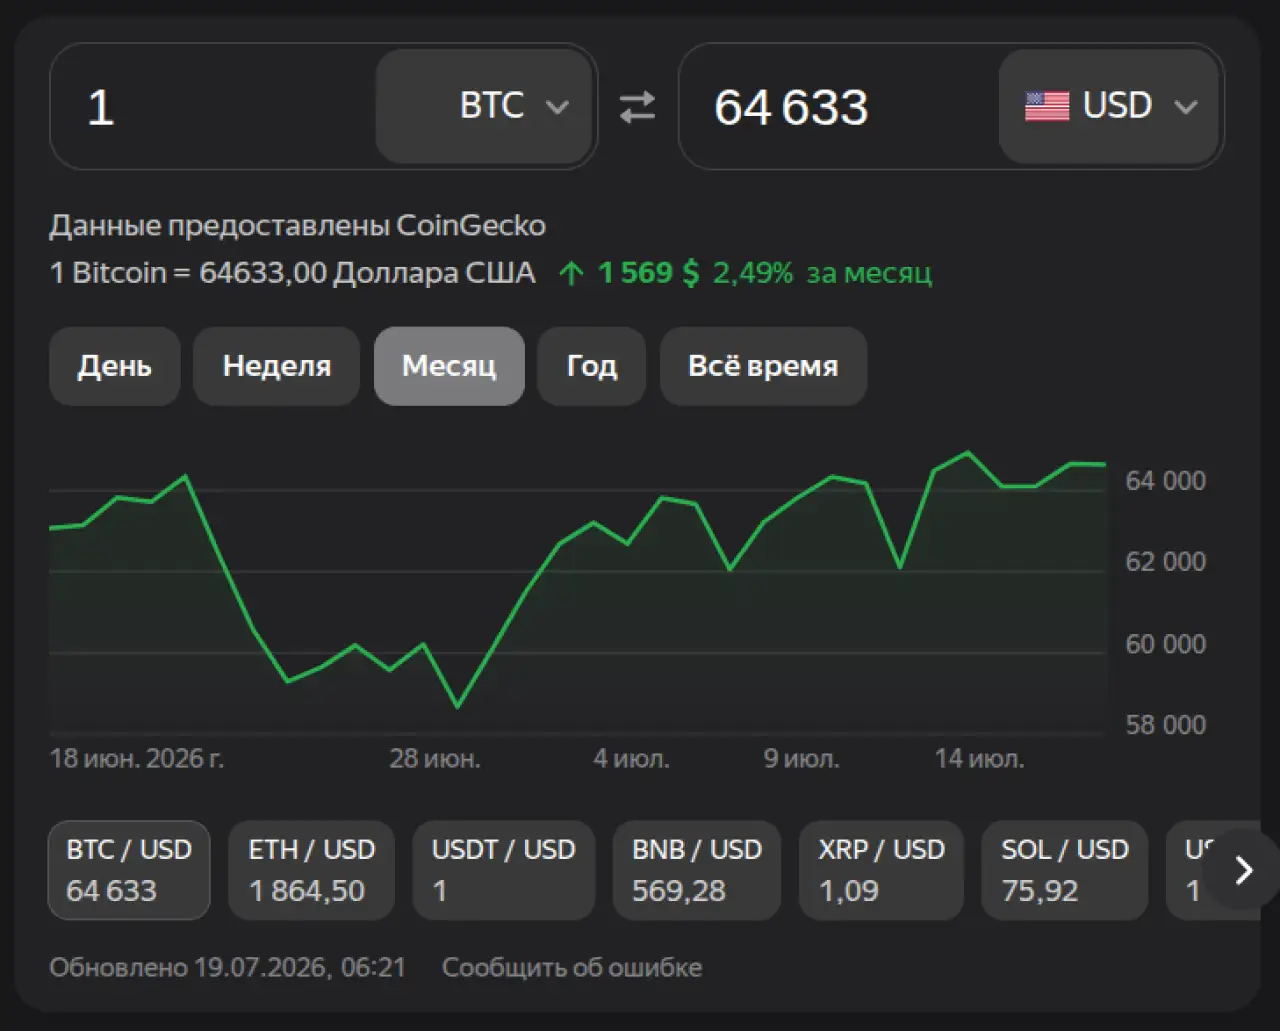
Task: Click the 28 июн. date label
Action: tap(435, 759)
